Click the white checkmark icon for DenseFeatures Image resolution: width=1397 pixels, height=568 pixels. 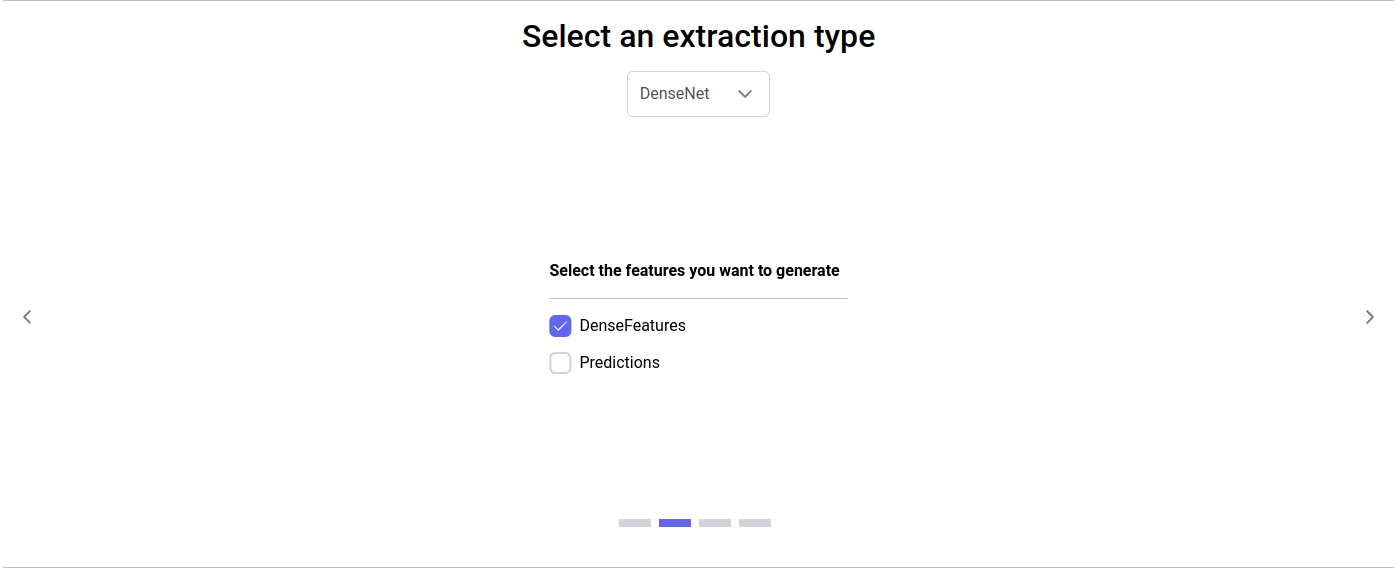click(560, 326)
